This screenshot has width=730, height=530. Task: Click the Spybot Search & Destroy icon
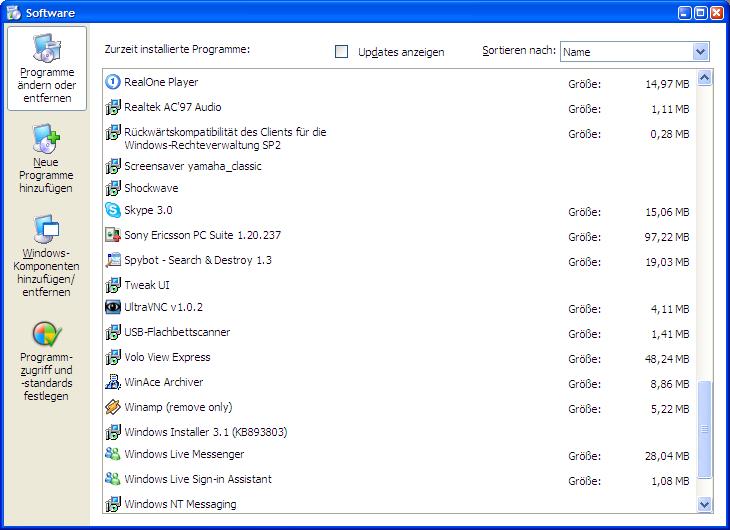tap(113, 260)
